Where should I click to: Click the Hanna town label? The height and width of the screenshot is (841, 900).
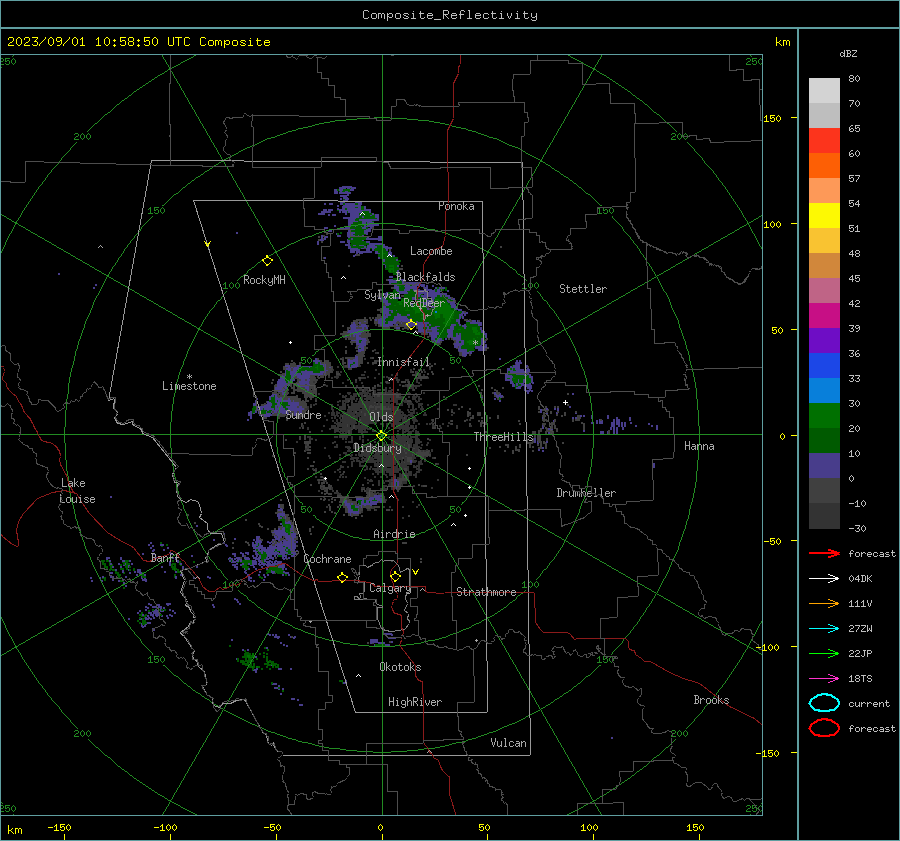click(x=699, y=446)
